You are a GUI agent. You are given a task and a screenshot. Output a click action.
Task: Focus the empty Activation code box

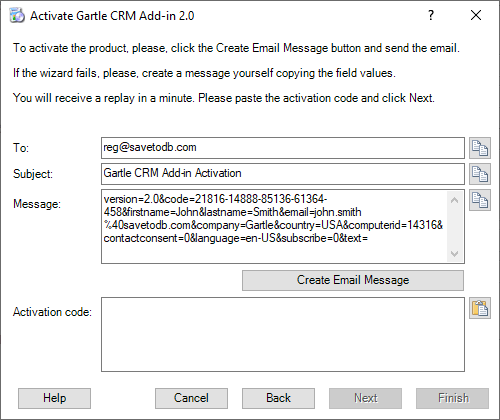click(283, 334)
